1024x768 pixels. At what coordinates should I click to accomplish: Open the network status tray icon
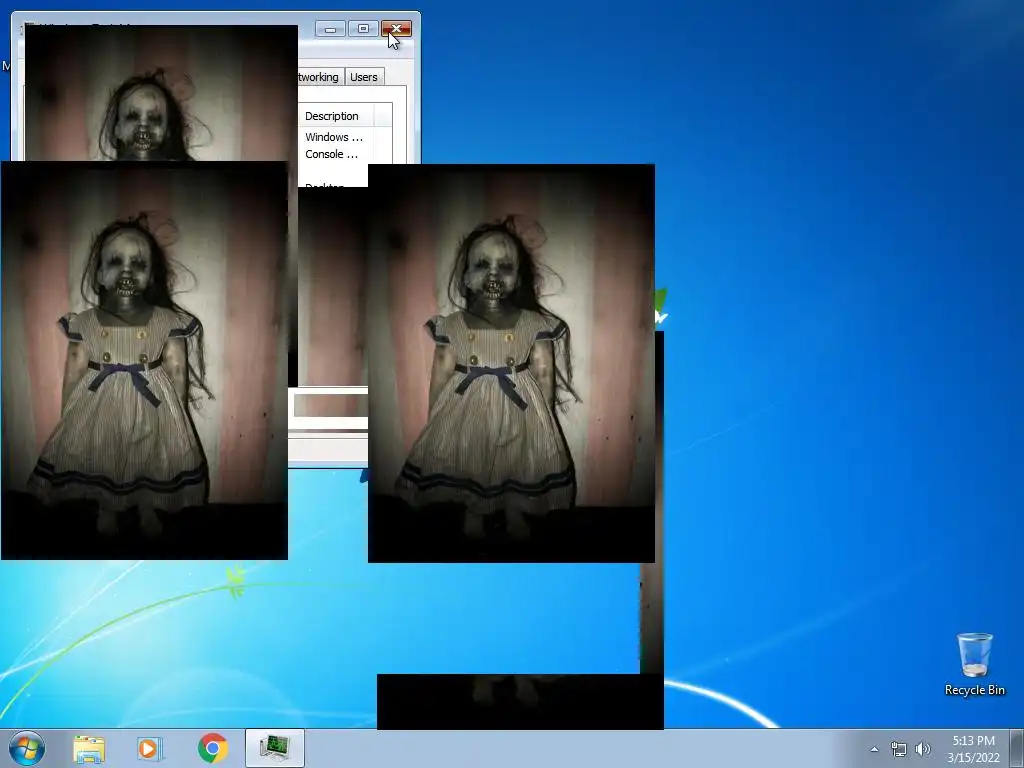pos(899,749)
